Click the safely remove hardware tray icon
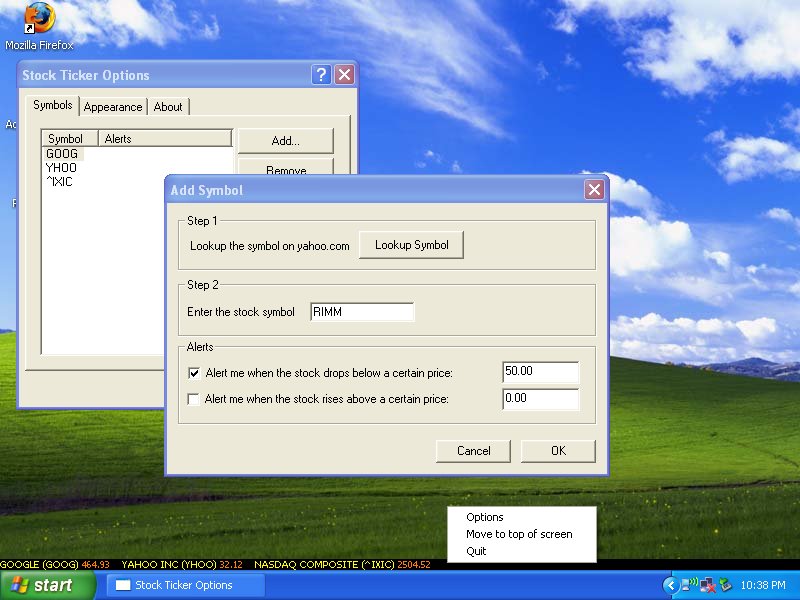Image resolution: width=800 pixels, height=600 pixels. point(725,585)
